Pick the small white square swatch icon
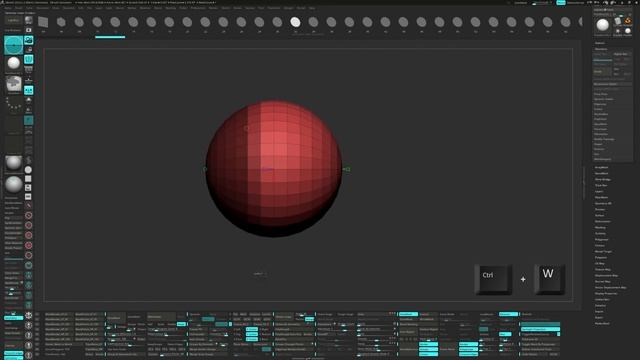 click(x=28, y=179)
